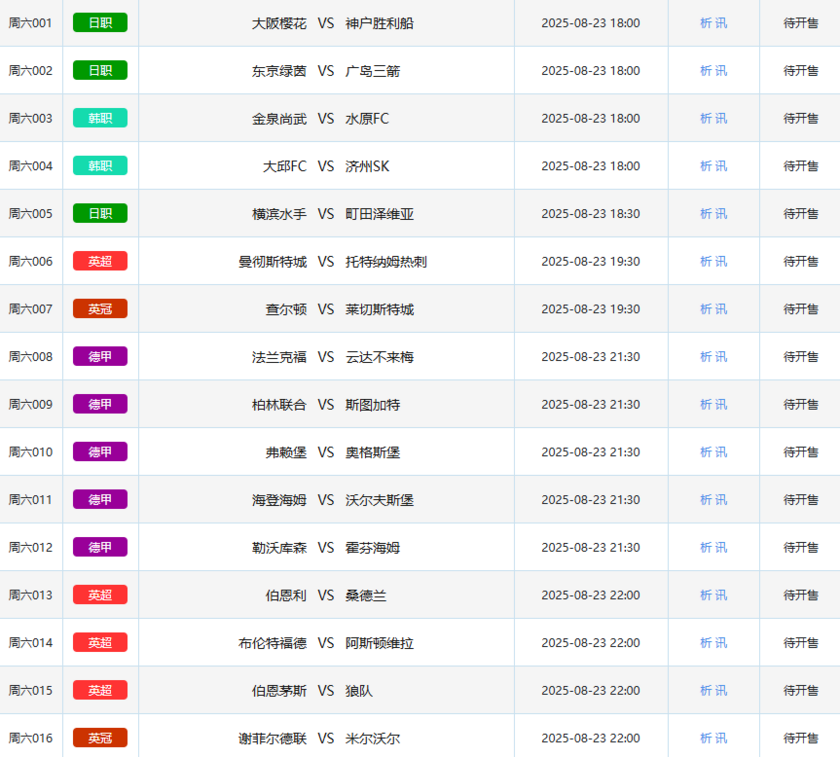Open 讯 news link for 东京绿茵 match
Image resolution: width=840 pixels, height=757 pixels.
(x=721, y=71)
